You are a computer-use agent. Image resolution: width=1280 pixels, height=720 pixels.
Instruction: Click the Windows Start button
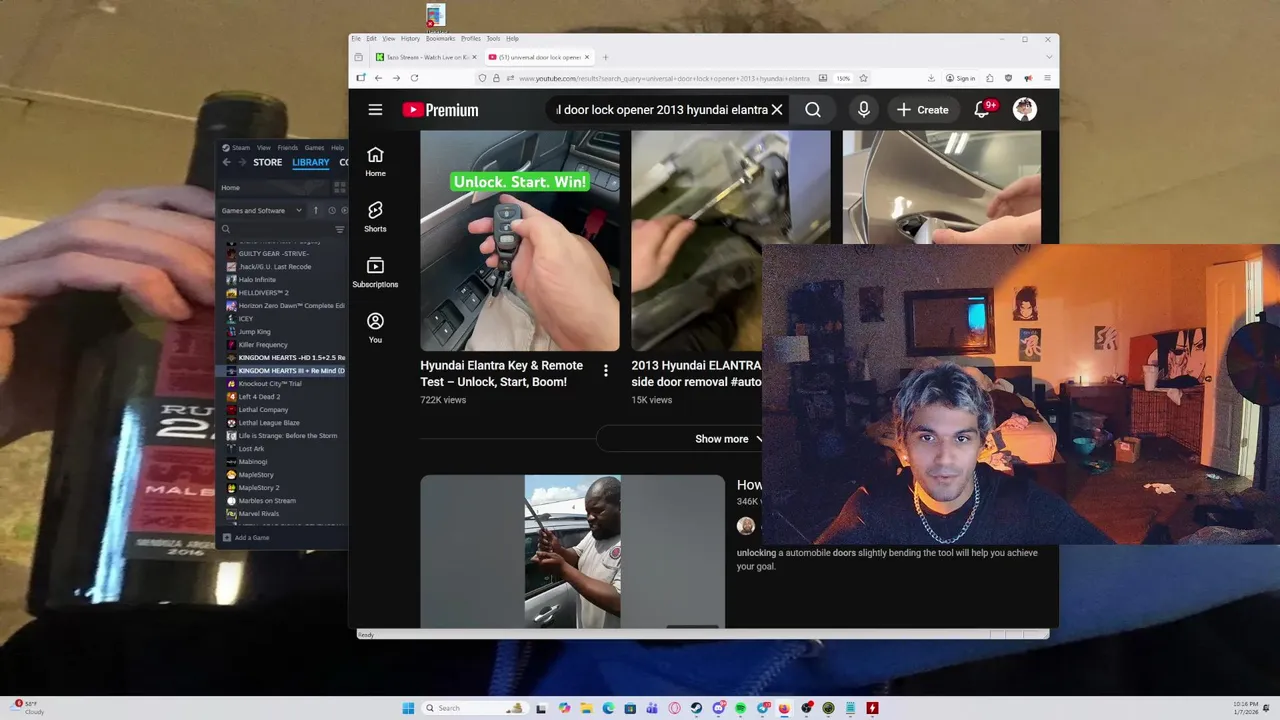point(408,708)
